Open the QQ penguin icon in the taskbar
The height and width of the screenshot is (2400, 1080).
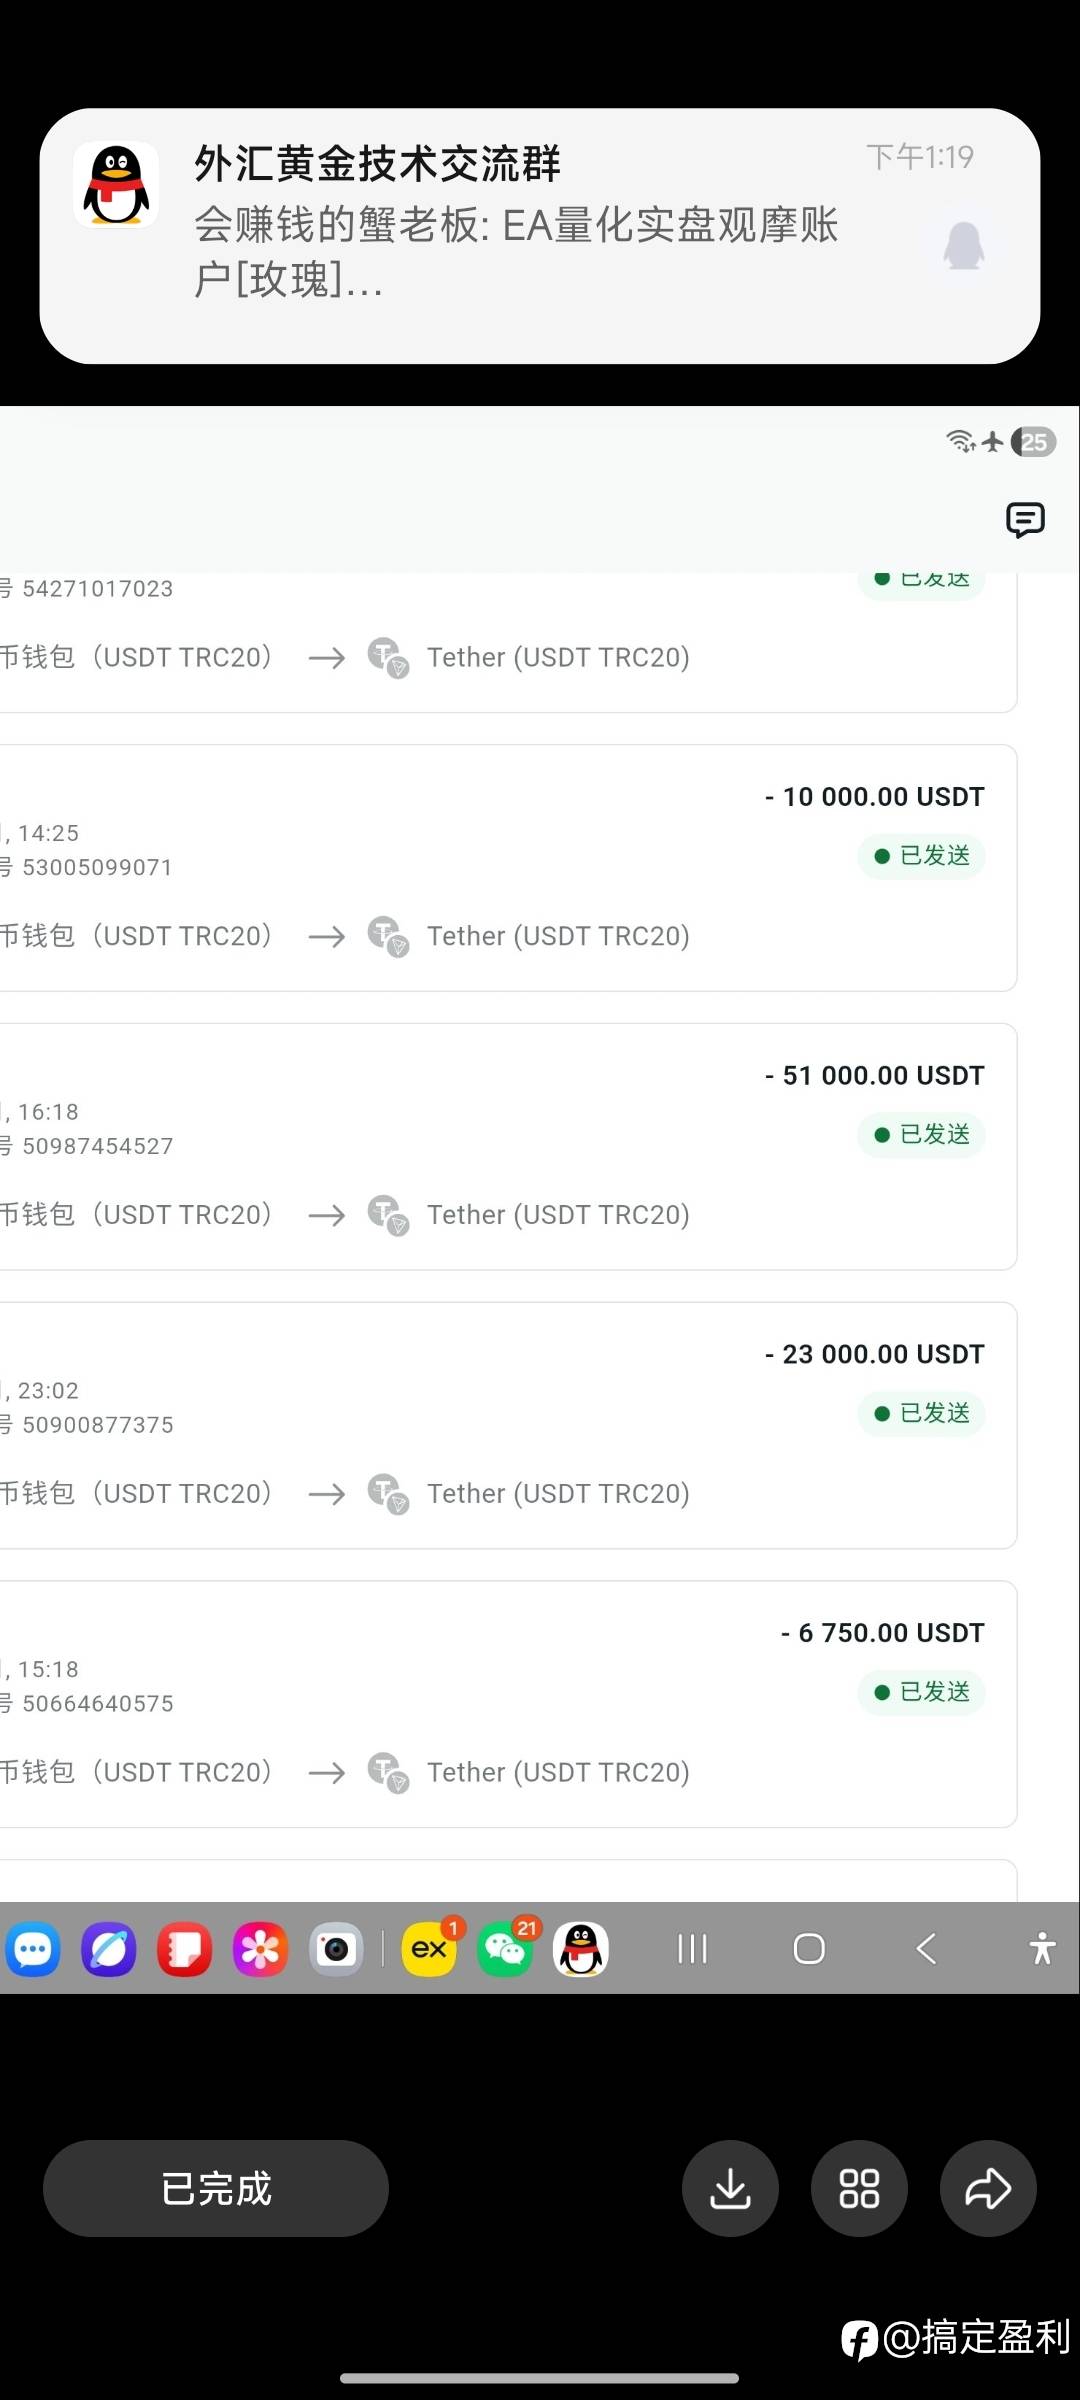pyautogui.click(x=581, y=1949)
